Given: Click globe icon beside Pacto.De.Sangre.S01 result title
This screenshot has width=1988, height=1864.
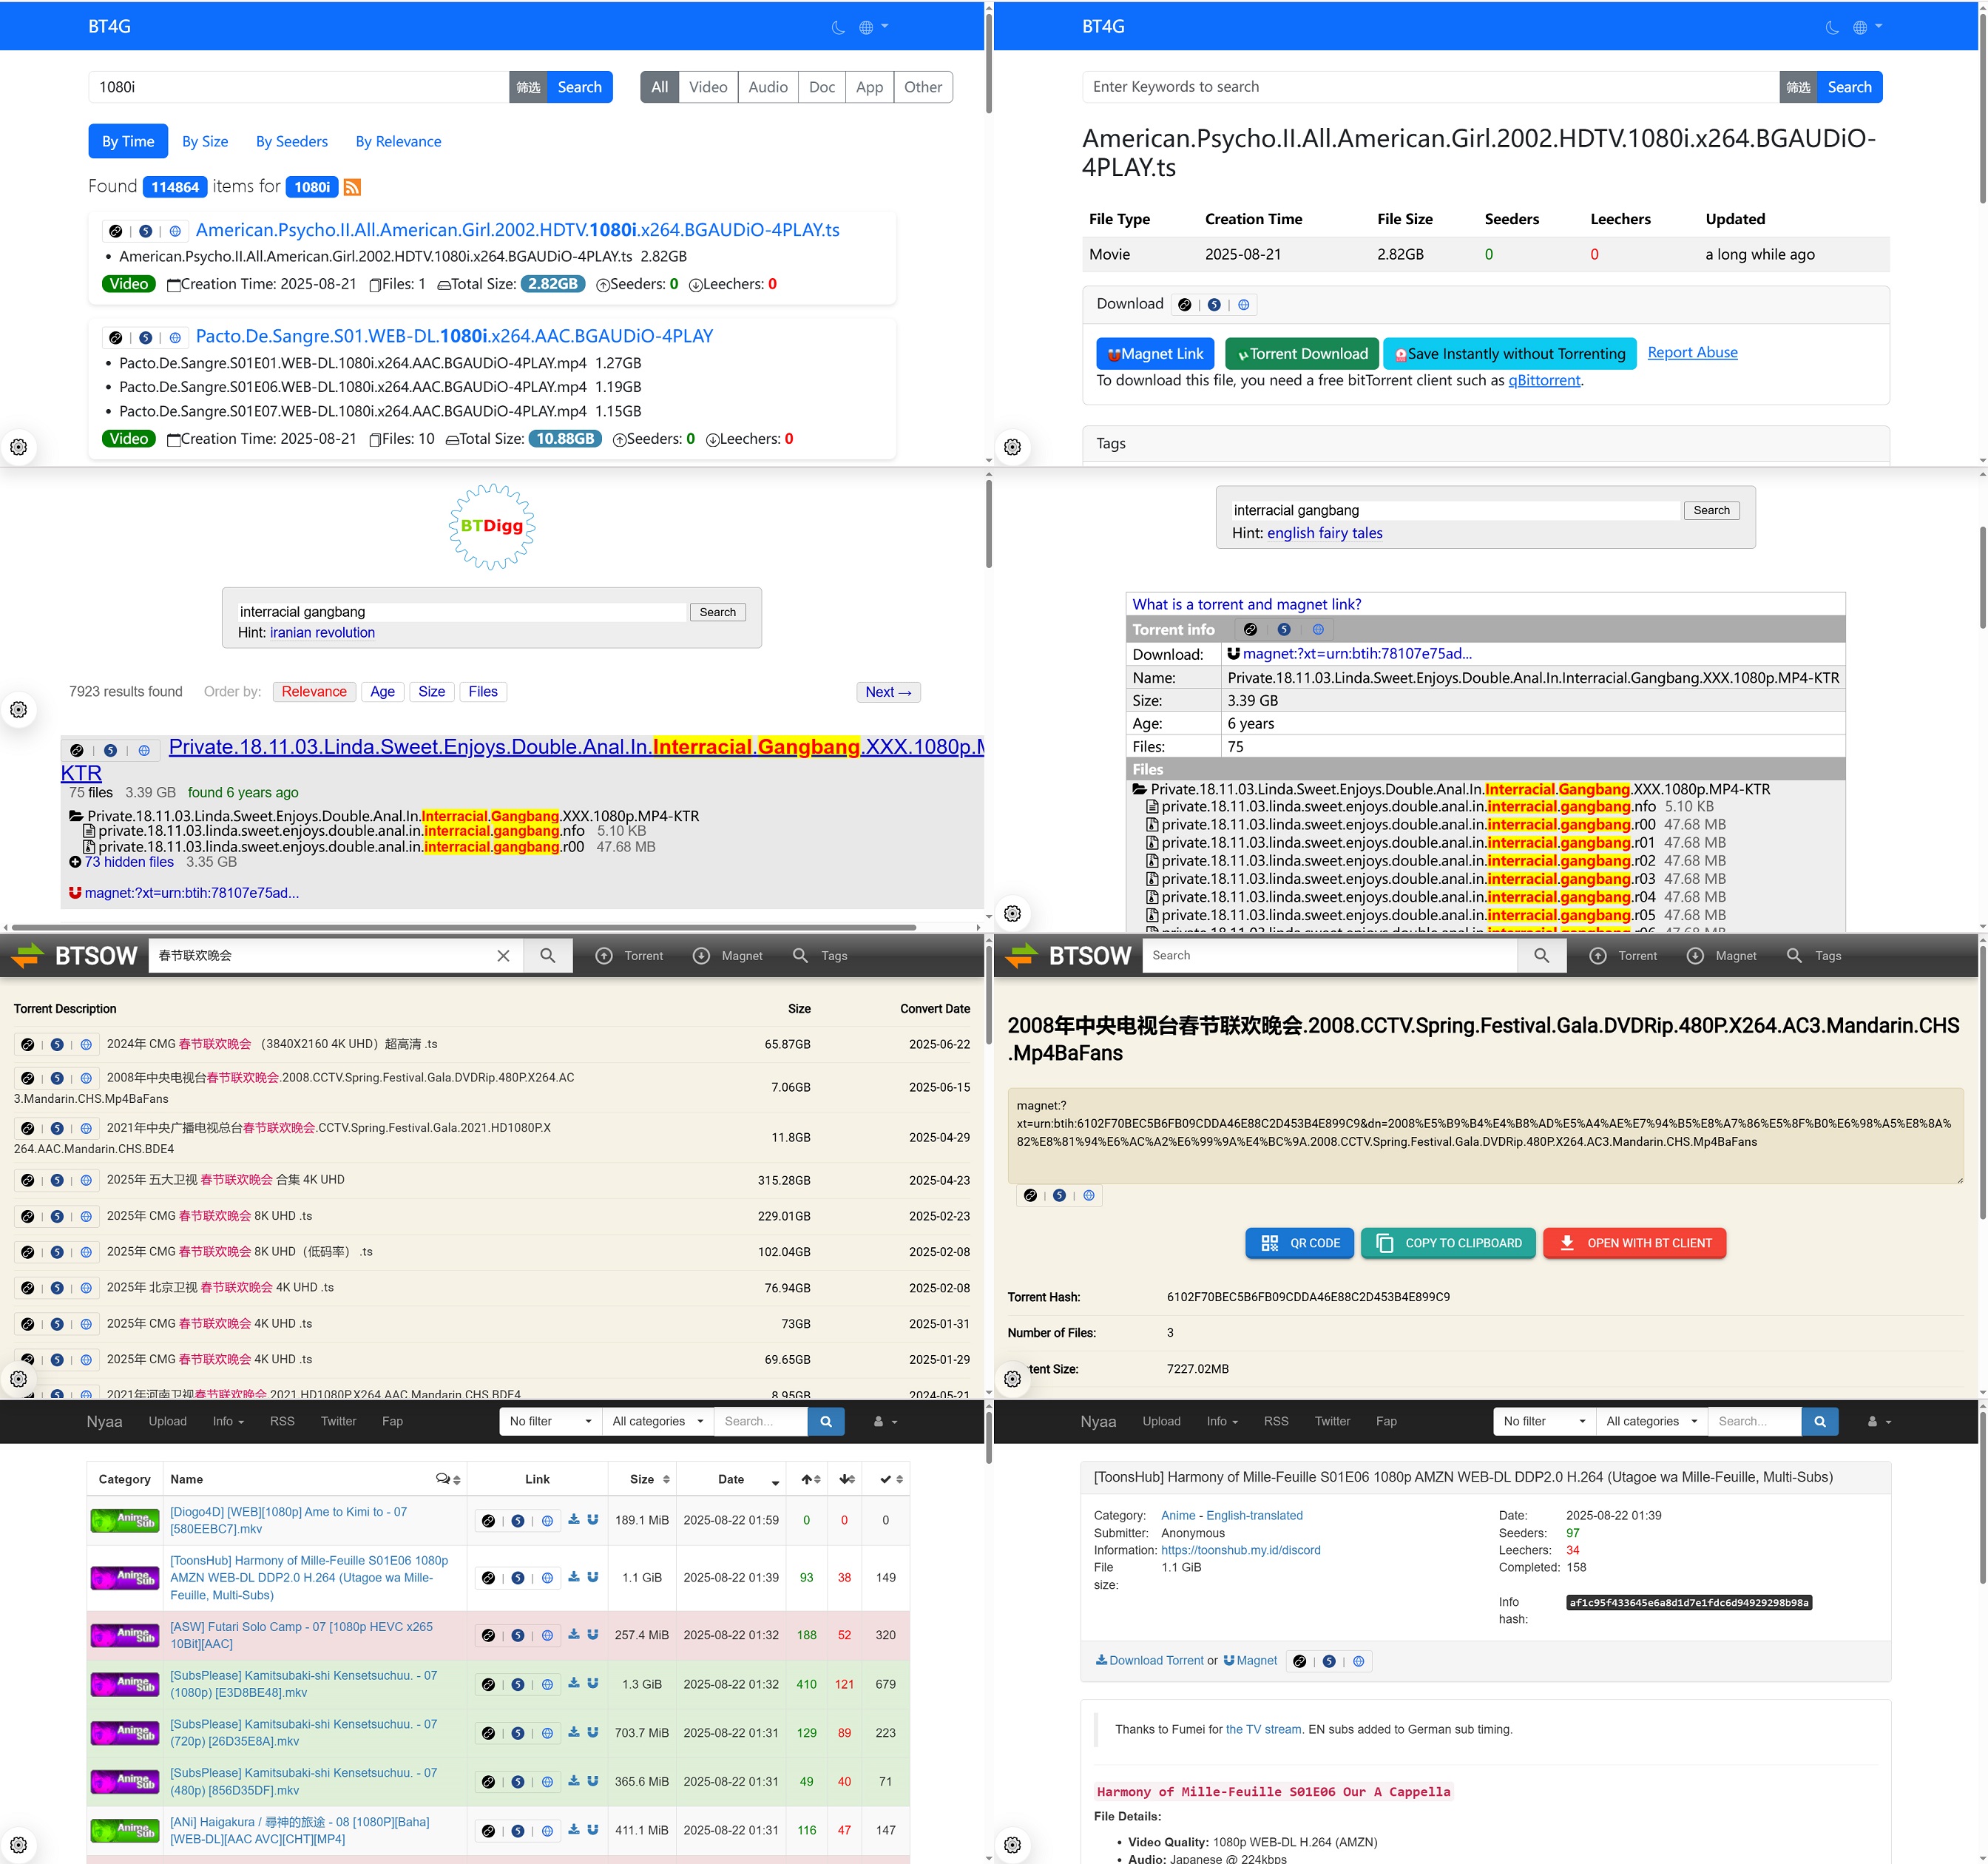Looking at the screenshot, I should (175, 338).
